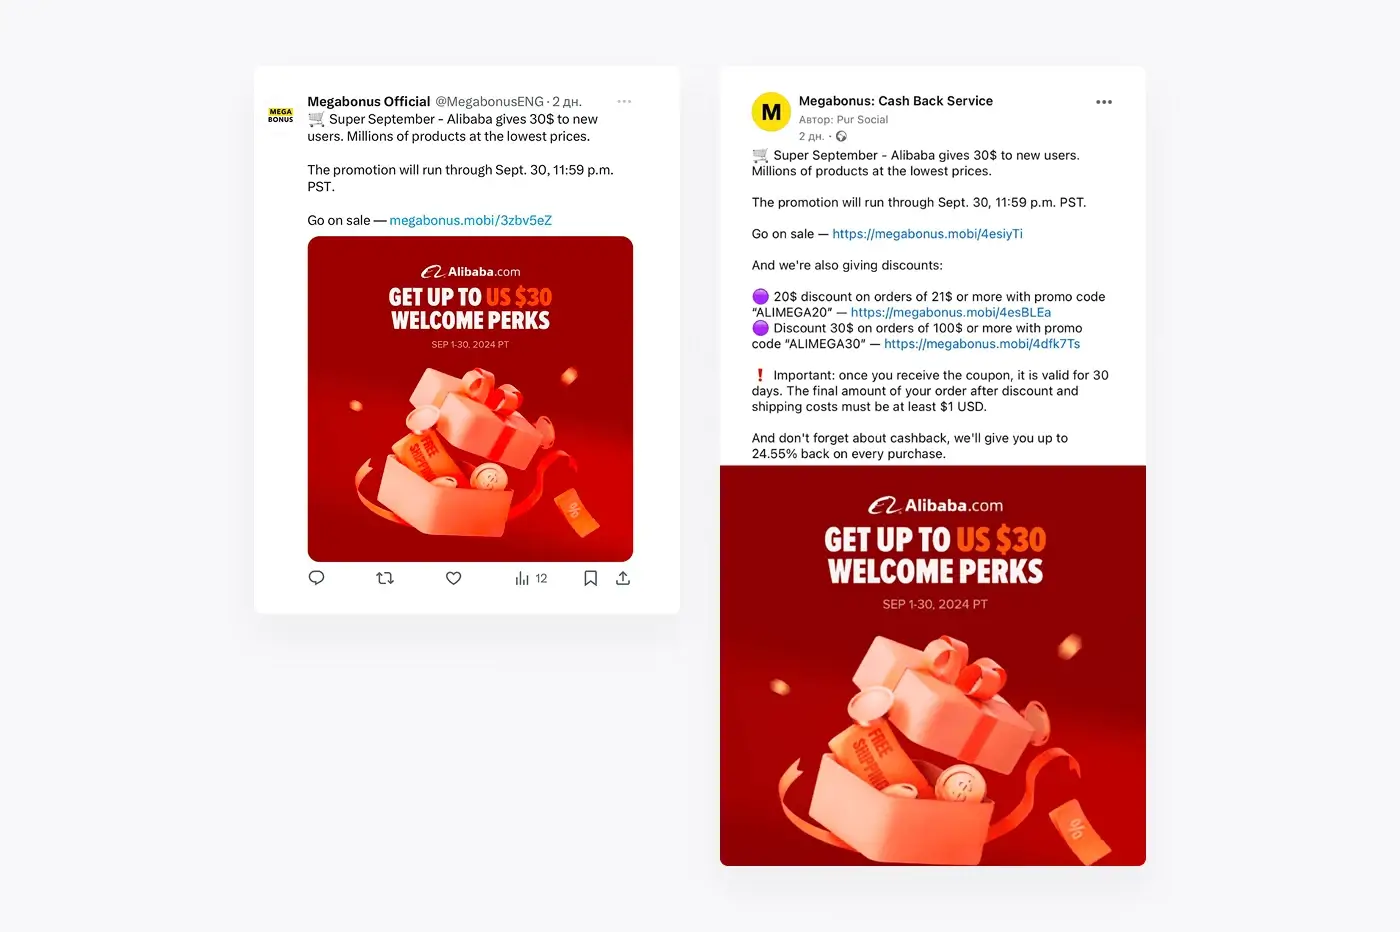The width and height of the screenshot is (1400, 932).
Task: Open the Megabonus Official avatar logo
Action: 281,116
